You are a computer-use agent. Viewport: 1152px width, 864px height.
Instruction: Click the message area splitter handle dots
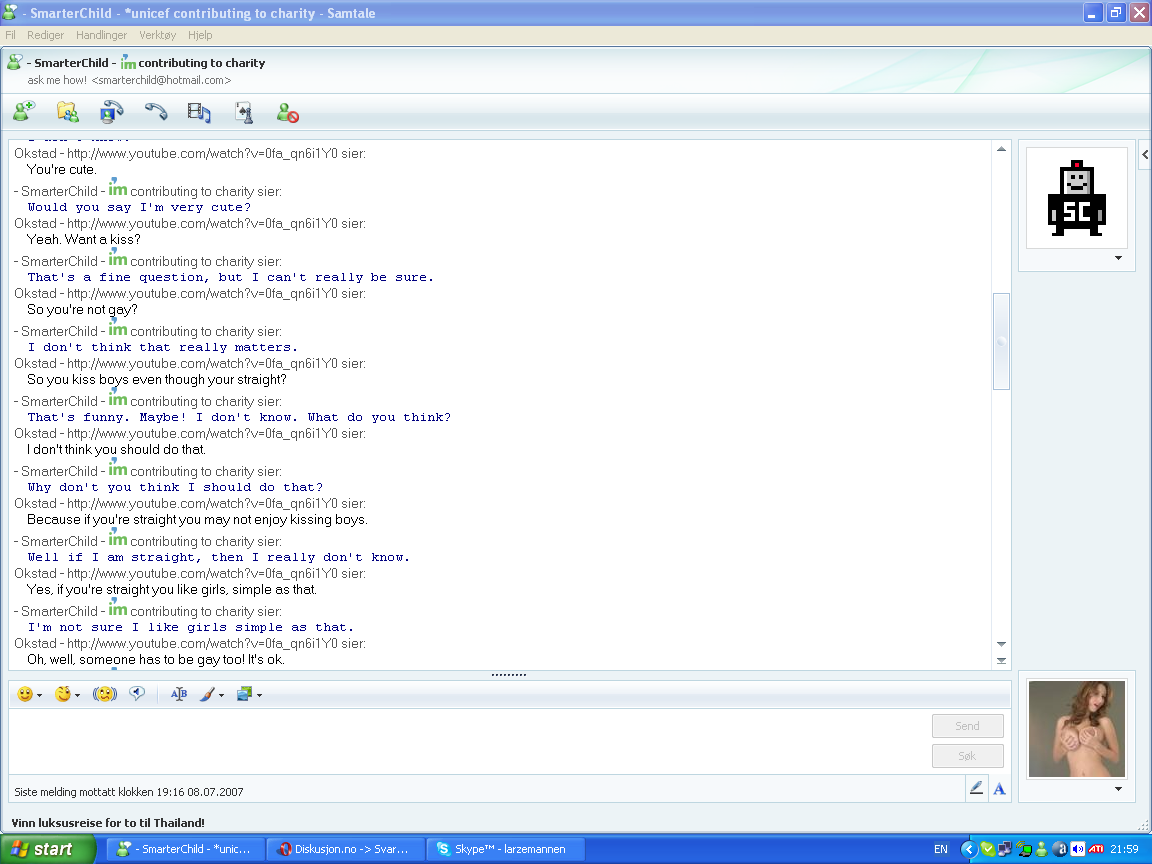tap(508, 674)
